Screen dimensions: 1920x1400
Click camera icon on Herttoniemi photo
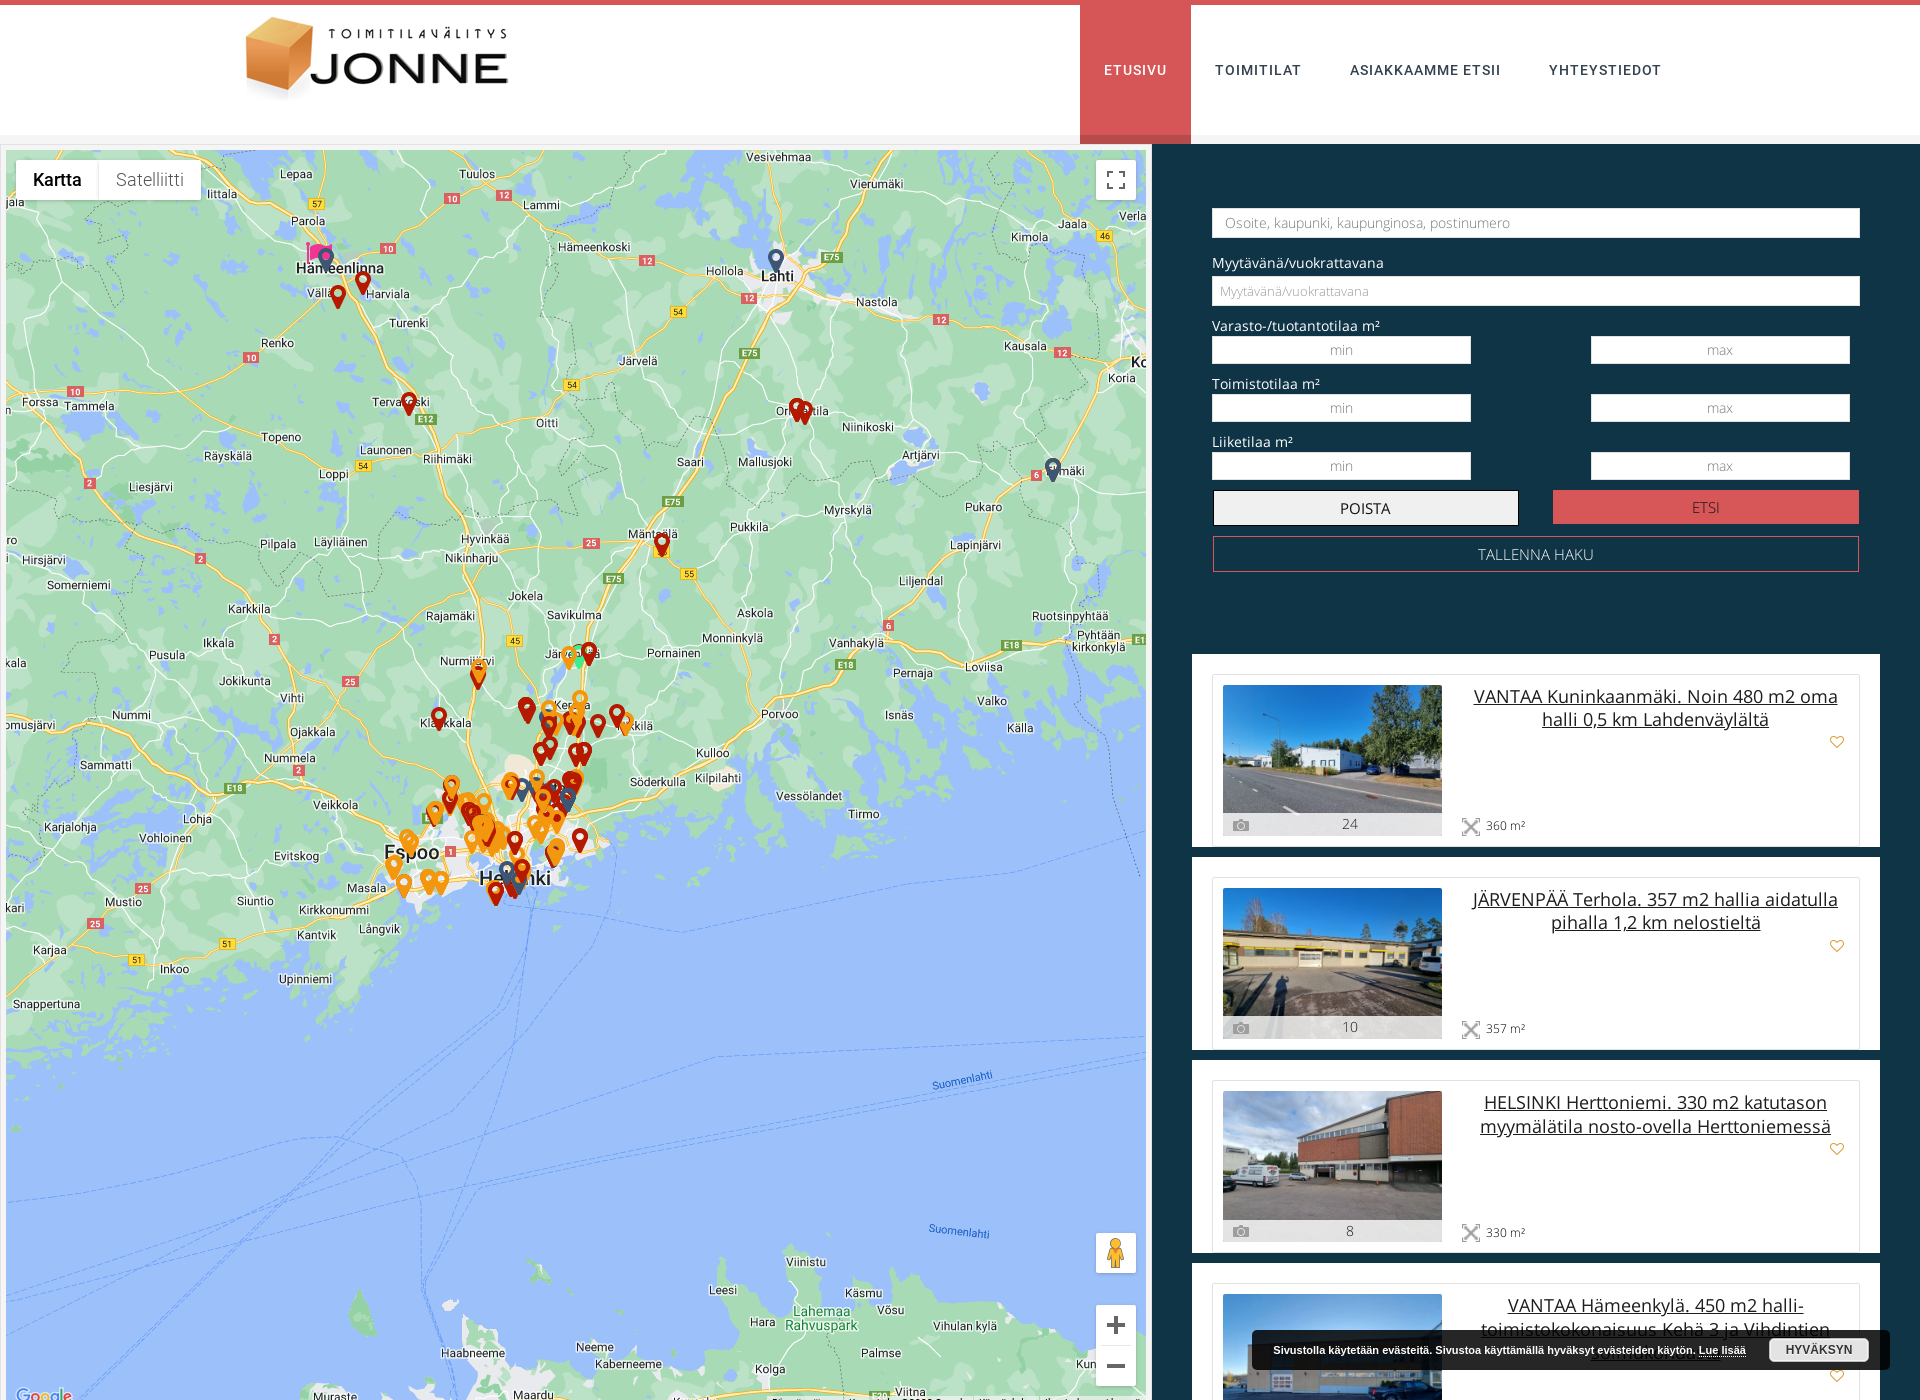tap(1241, 1232)
